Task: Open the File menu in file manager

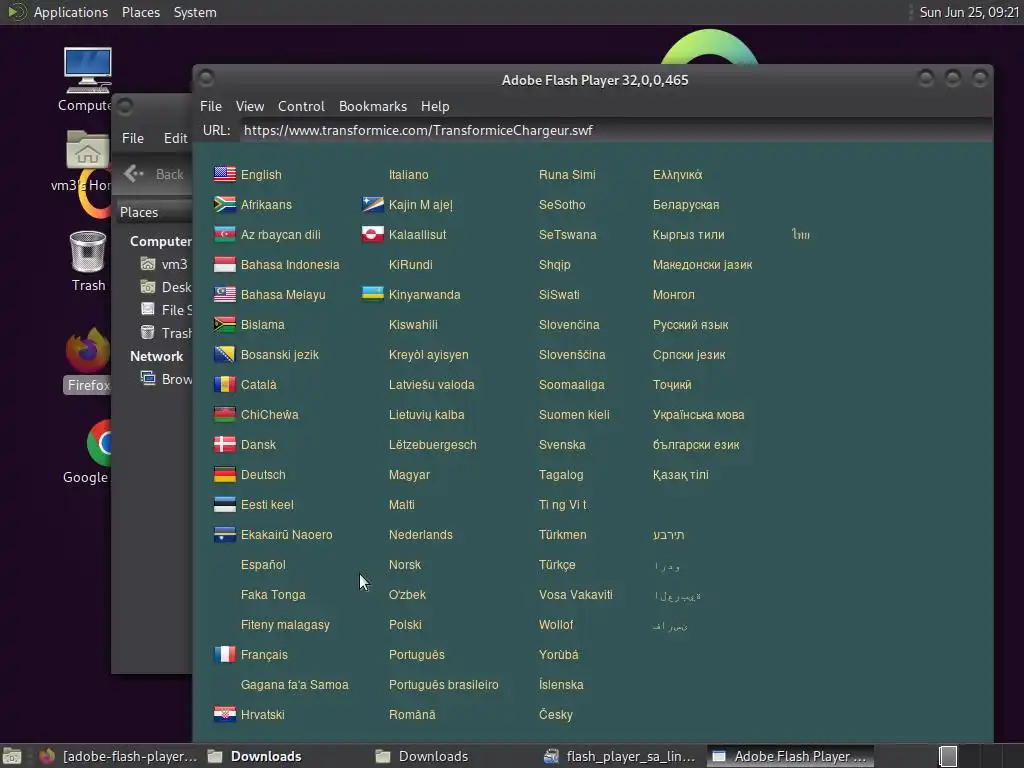Action: [x=133, y=138]
